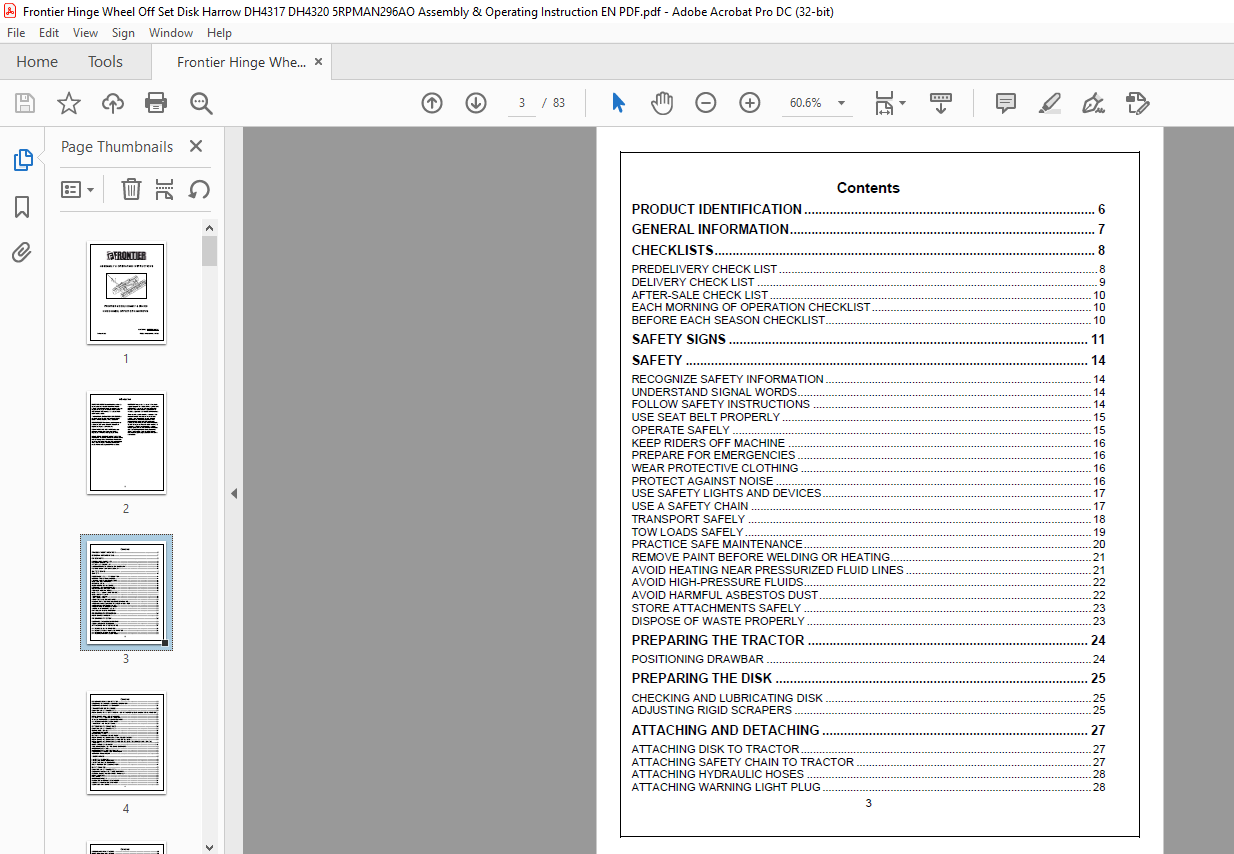Delete selected page with the trash icon

[131, 189]
